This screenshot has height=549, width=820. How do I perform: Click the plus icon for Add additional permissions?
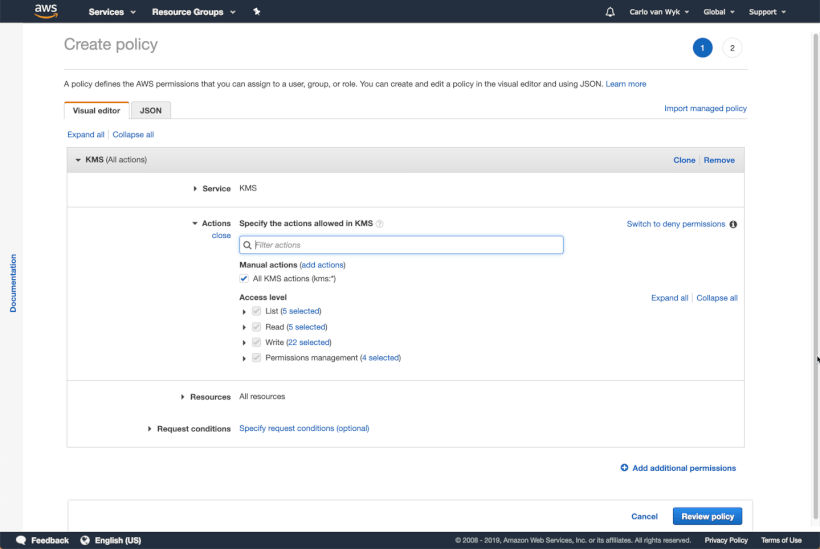click(624, 467)
